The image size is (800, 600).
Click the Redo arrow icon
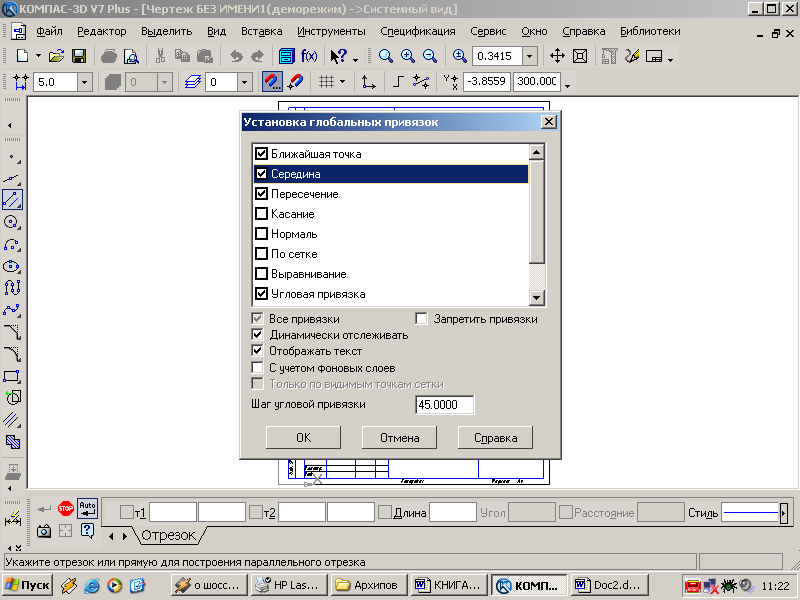pos(258,56)
